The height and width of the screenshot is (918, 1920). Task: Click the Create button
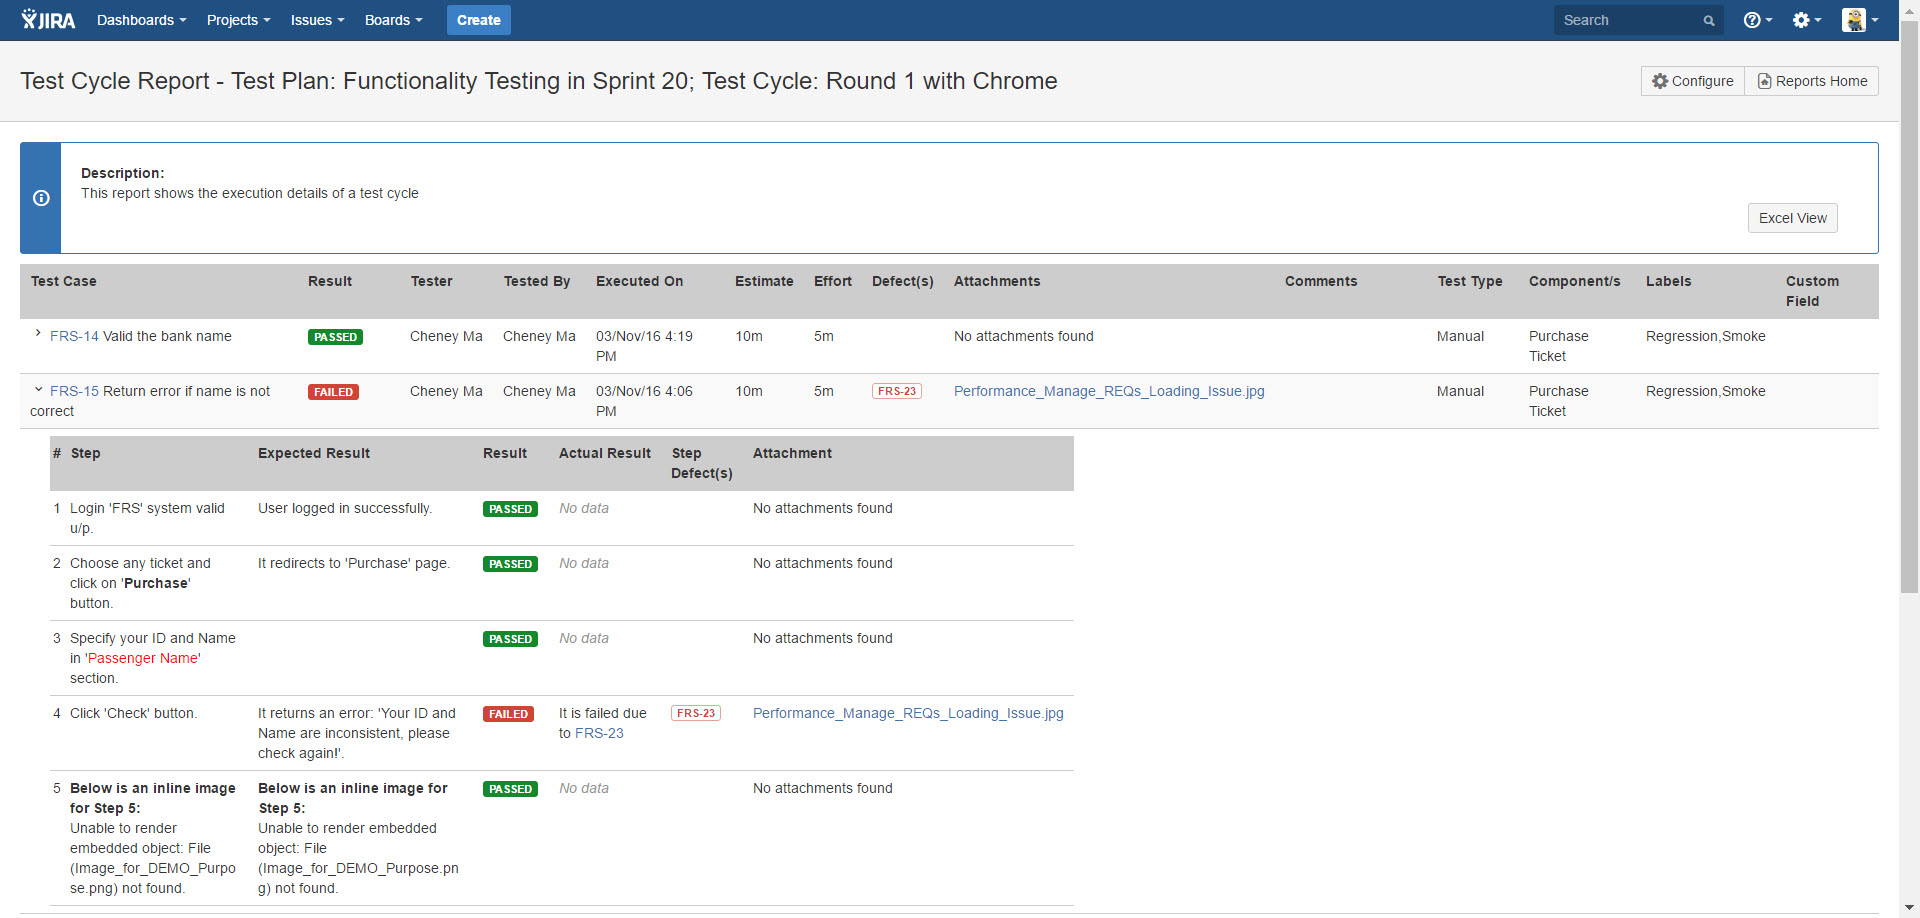click(479, 20)
